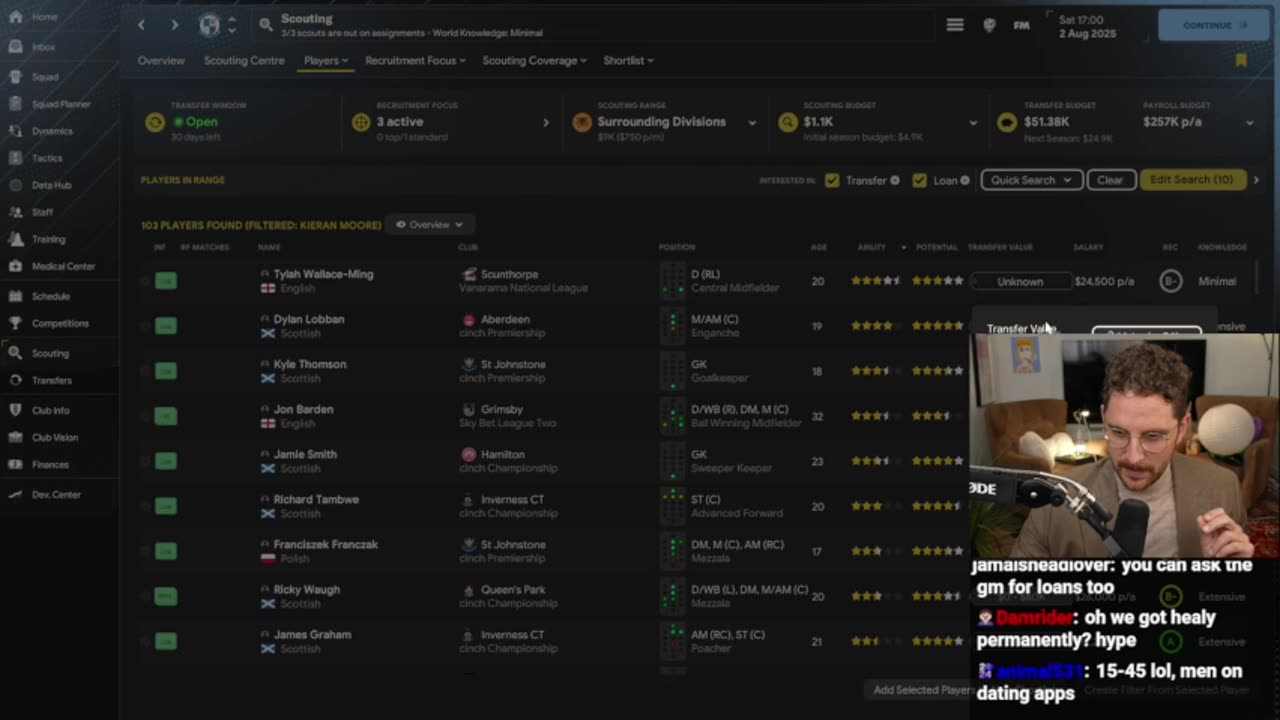Open the Surrounding Divisions scouting range dropdown
1280x720 pixels.
tap(752, 122)
